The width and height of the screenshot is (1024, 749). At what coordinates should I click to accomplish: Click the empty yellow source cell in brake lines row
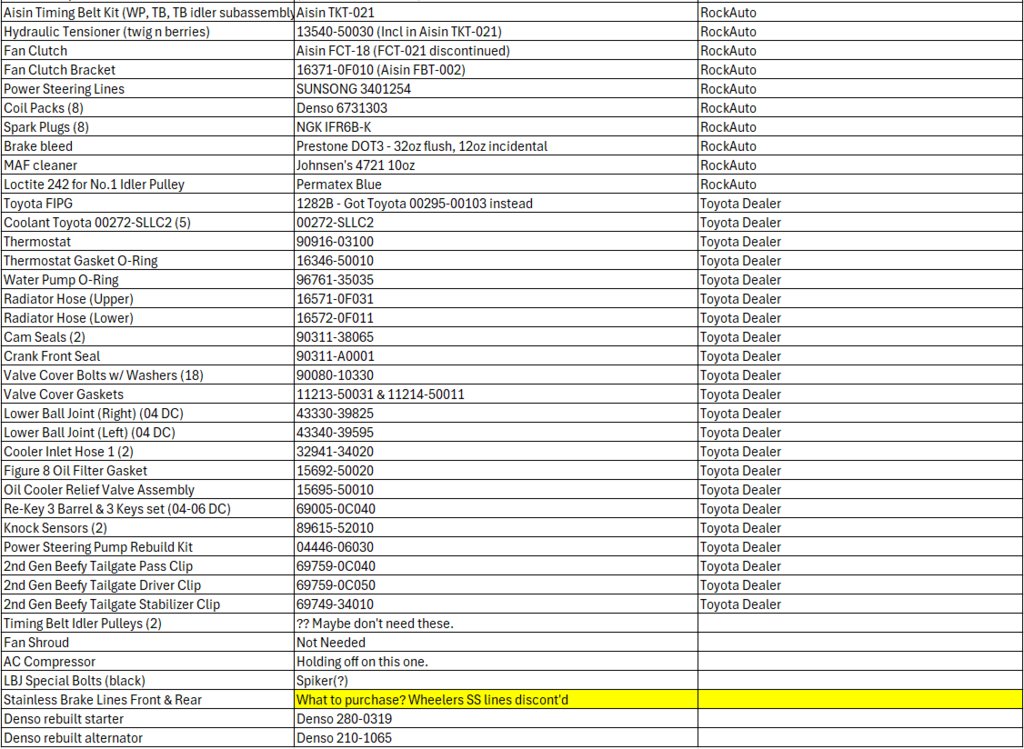(x=860, y=699)
